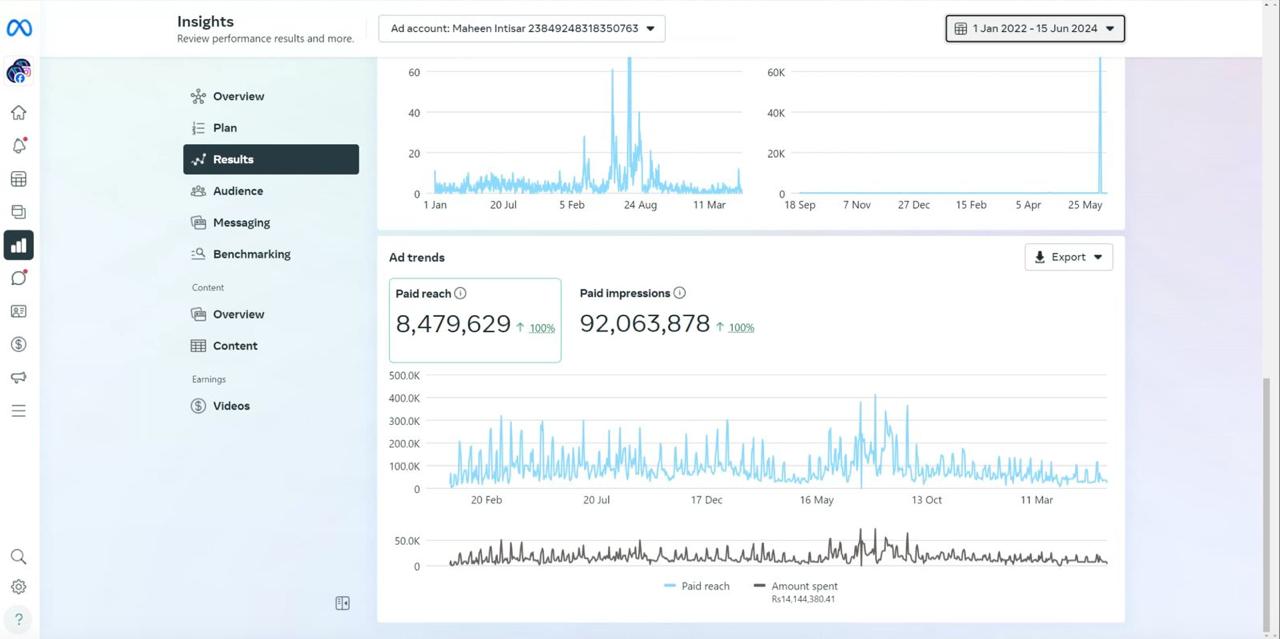Open the Home icon in sidebar
Viewport: 1280px width, 639px height.
click(18, 113)
